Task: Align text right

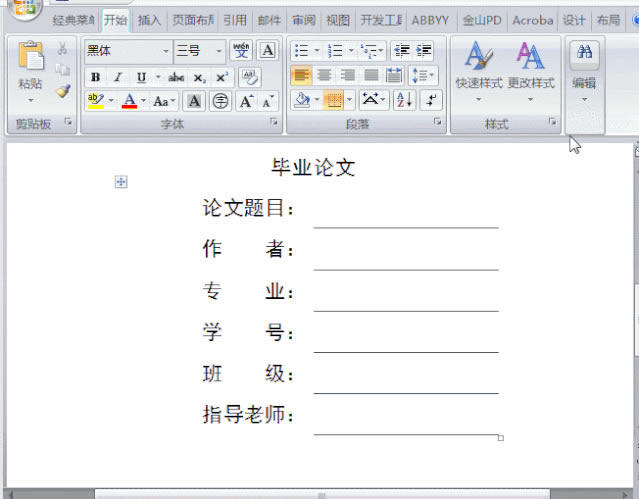Action: coord(348,75)
